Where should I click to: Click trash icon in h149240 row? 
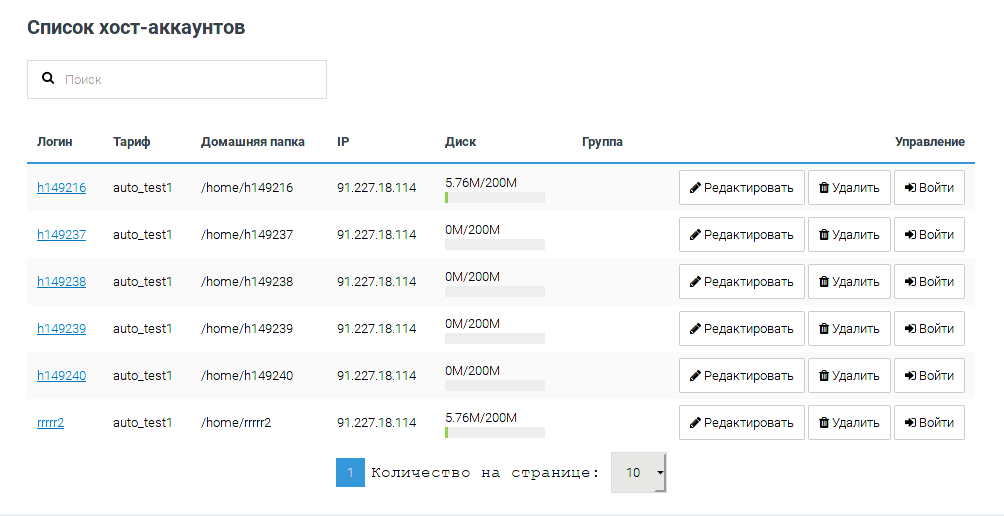click(824, 376)
